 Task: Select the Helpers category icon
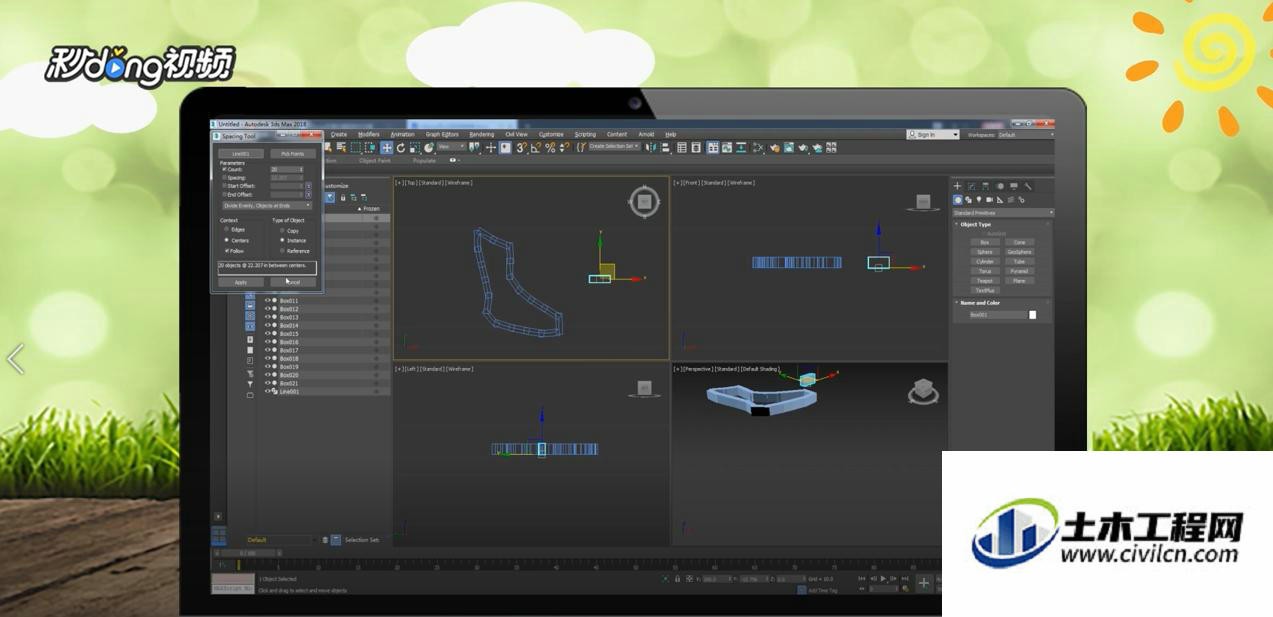click(1000, 200)
